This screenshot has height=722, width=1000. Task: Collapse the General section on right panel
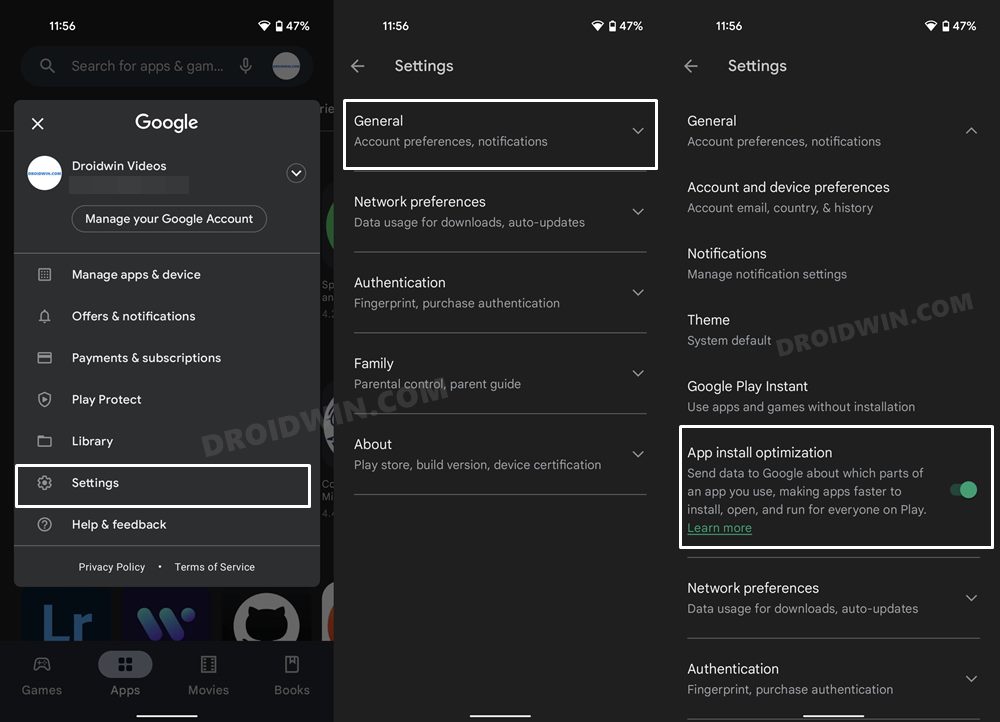tap(970, 130)
